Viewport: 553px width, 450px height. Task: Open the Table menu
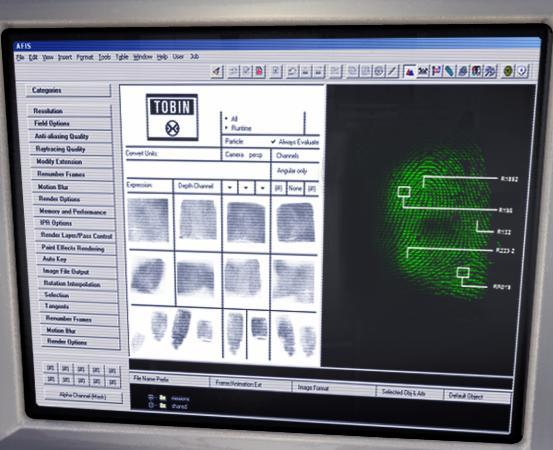(122, 57)
